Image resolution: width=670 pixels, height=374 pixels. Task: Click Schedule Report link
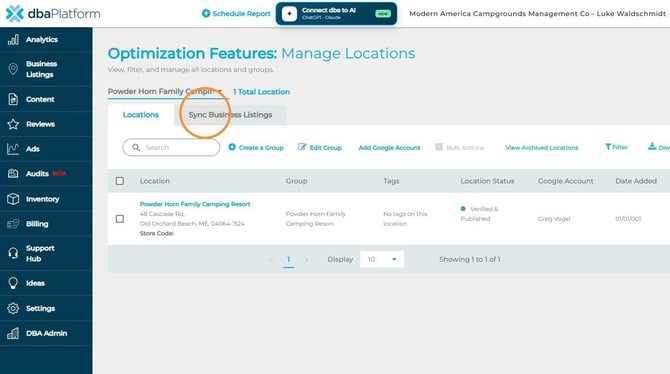pyautogui.click(x=236, y=13)
